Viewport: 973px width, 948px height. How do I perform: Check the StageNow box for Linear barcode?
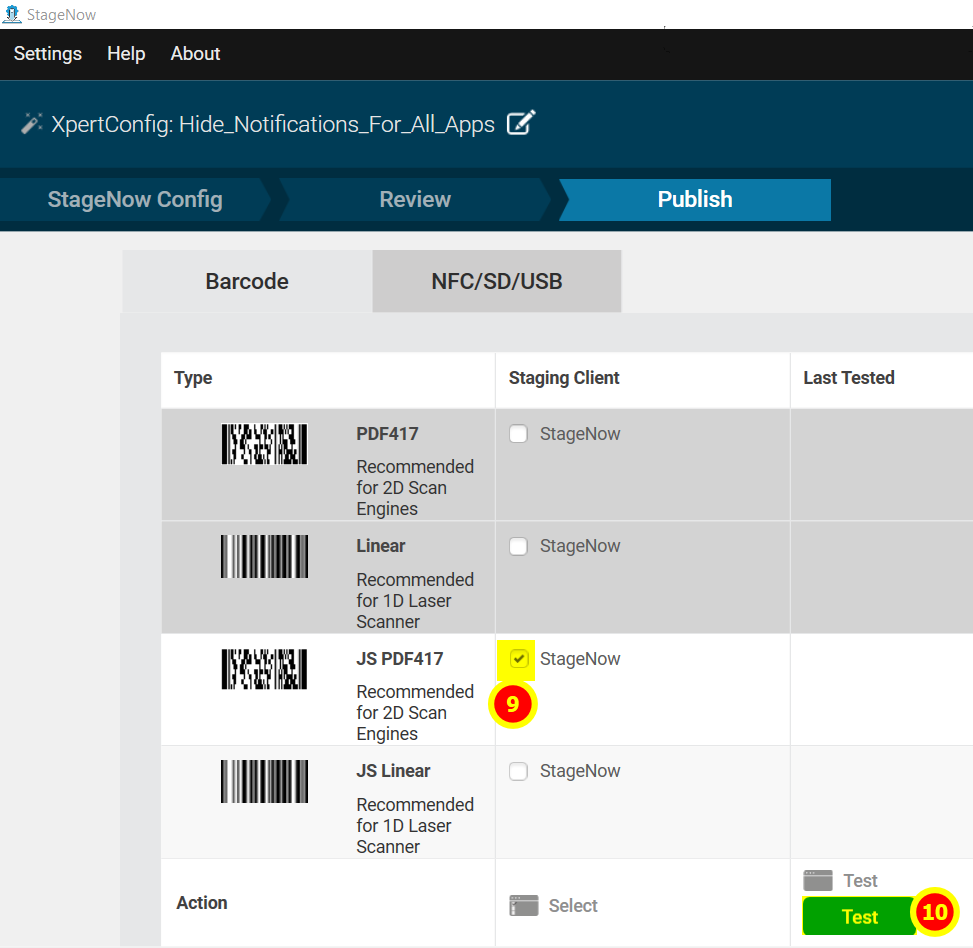point(518,546)
